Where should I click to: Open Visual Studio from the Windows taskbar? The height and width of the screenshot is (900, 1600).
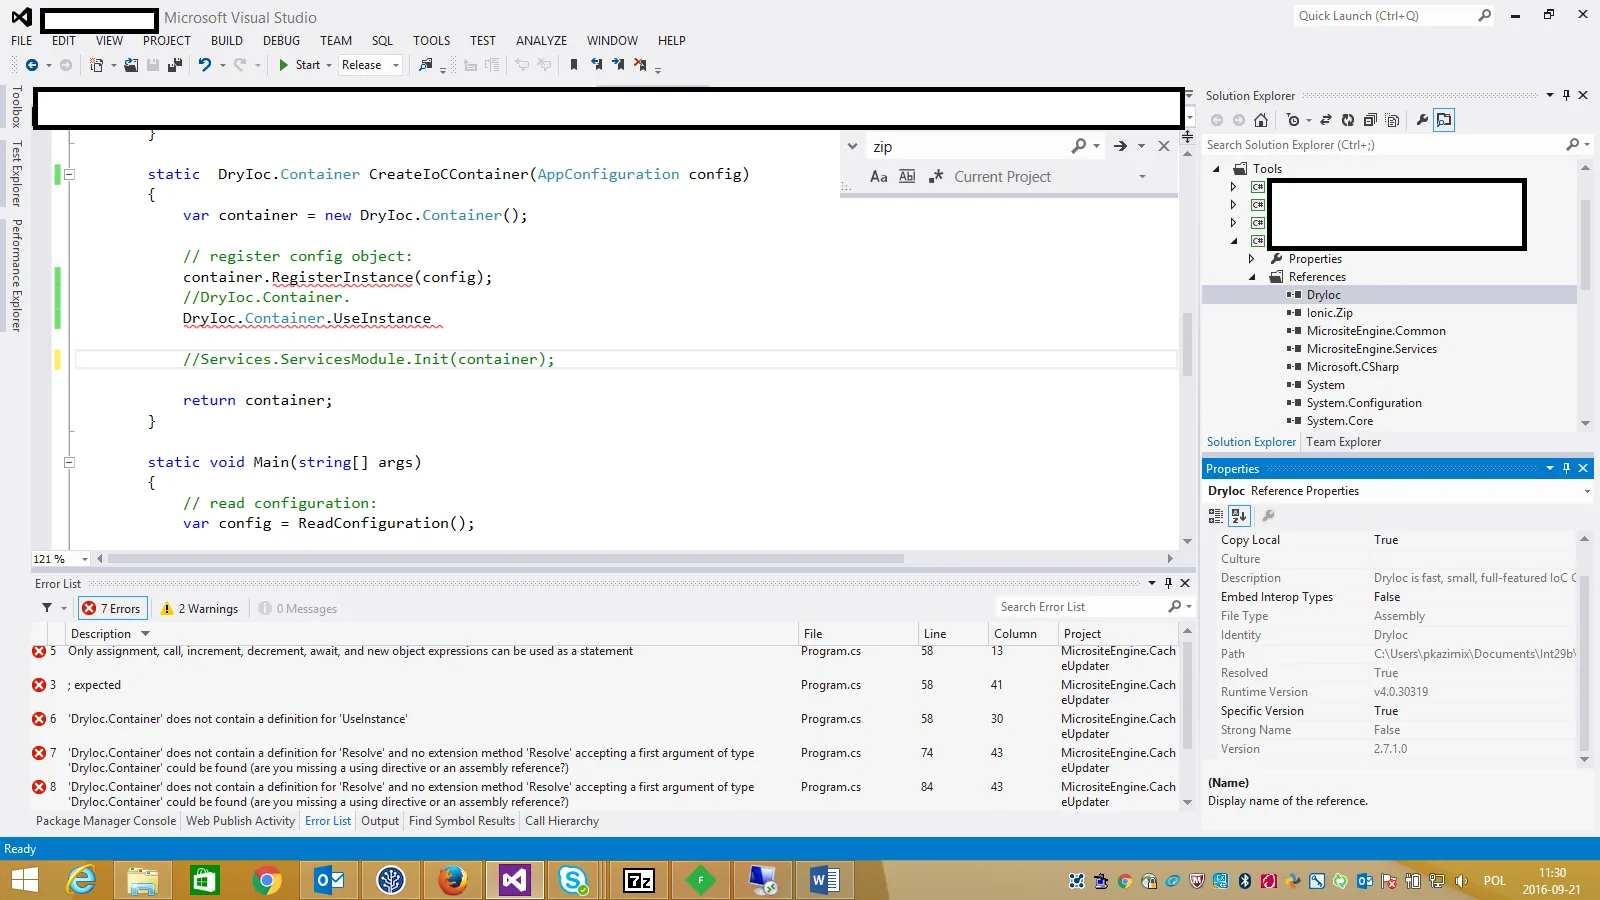click(x=514, y=880)
